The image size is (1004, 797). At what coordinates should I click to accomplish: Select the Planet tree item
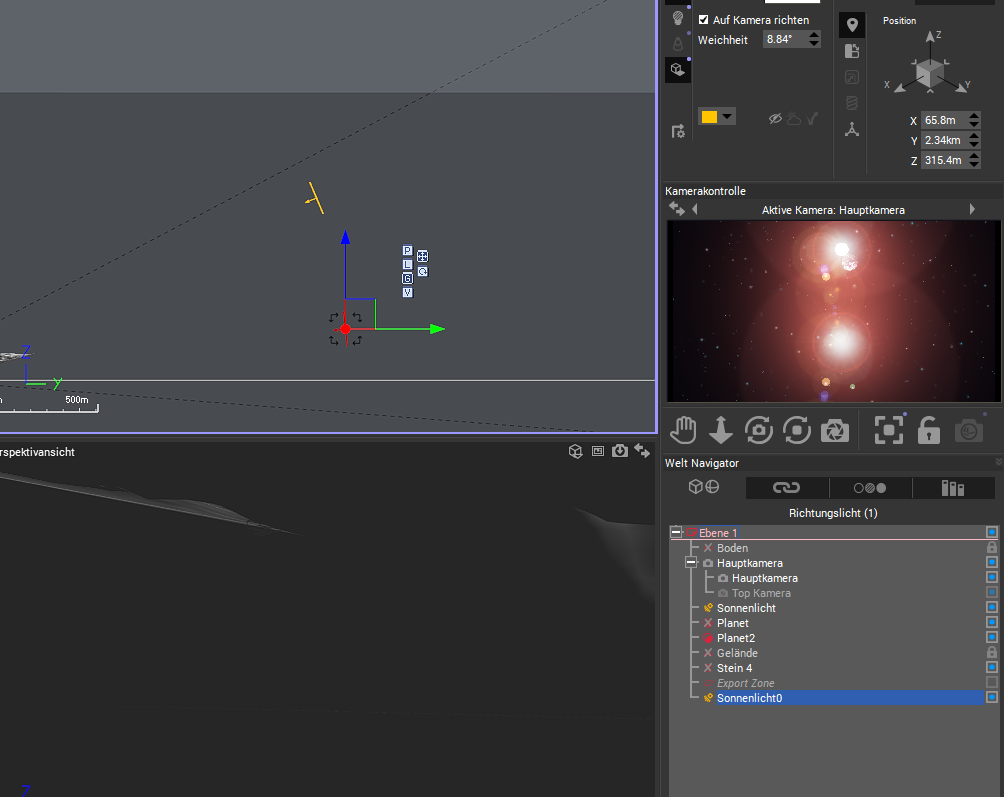click(733, 623)
